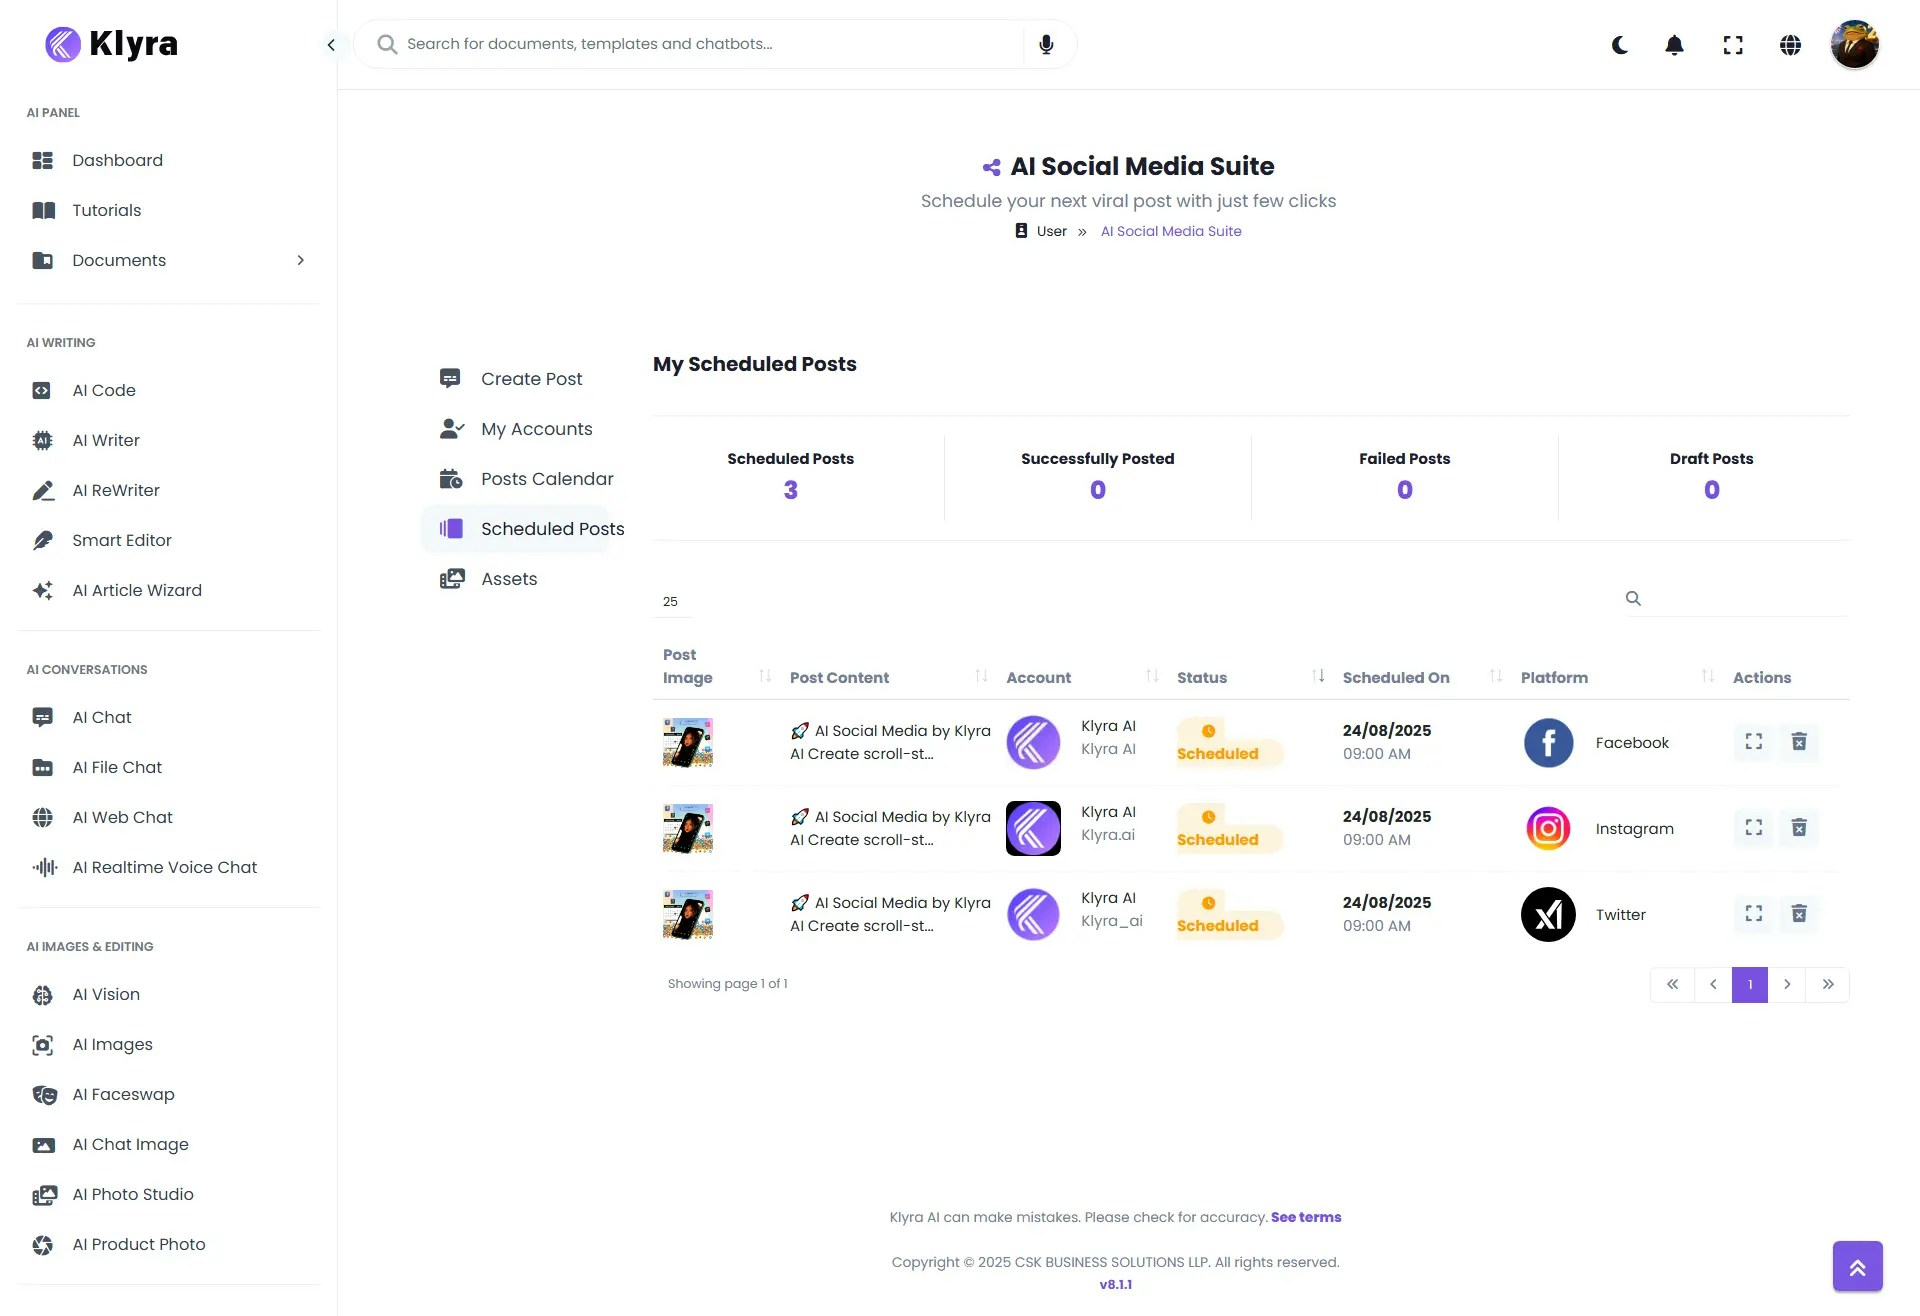Toggle dark mode with the moon icon

click(x=1619, y=45)
